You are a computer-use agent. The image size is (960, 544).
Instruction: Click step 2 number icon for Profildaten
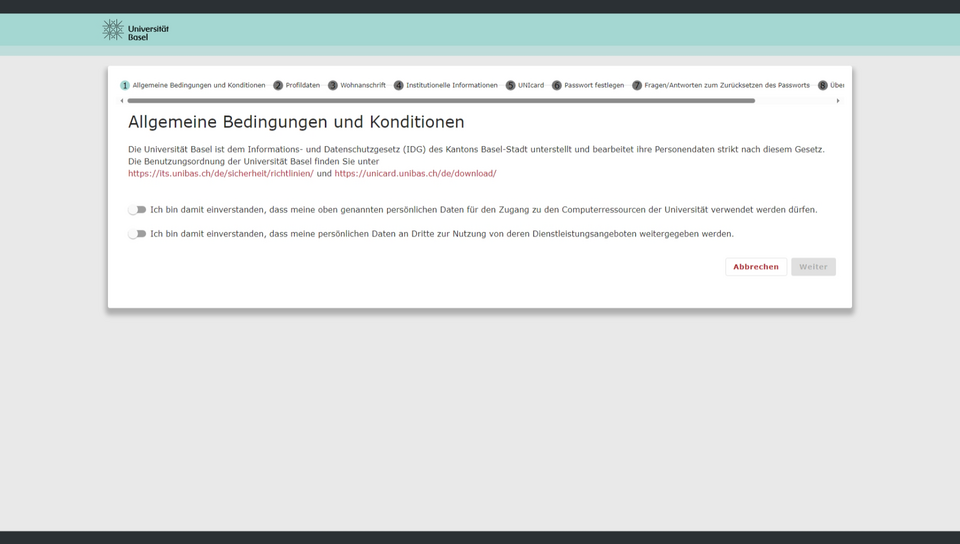(x=278, y=86)
